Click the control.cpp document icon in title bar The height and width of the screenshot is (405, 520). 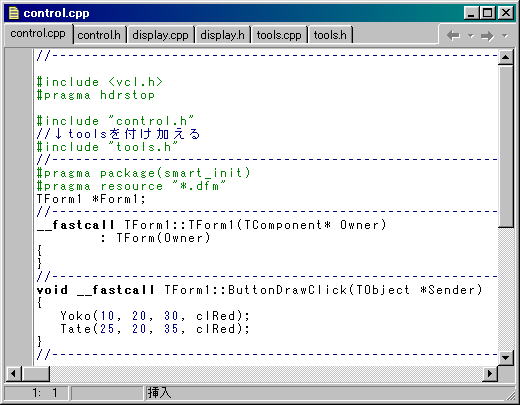point(14,13)
